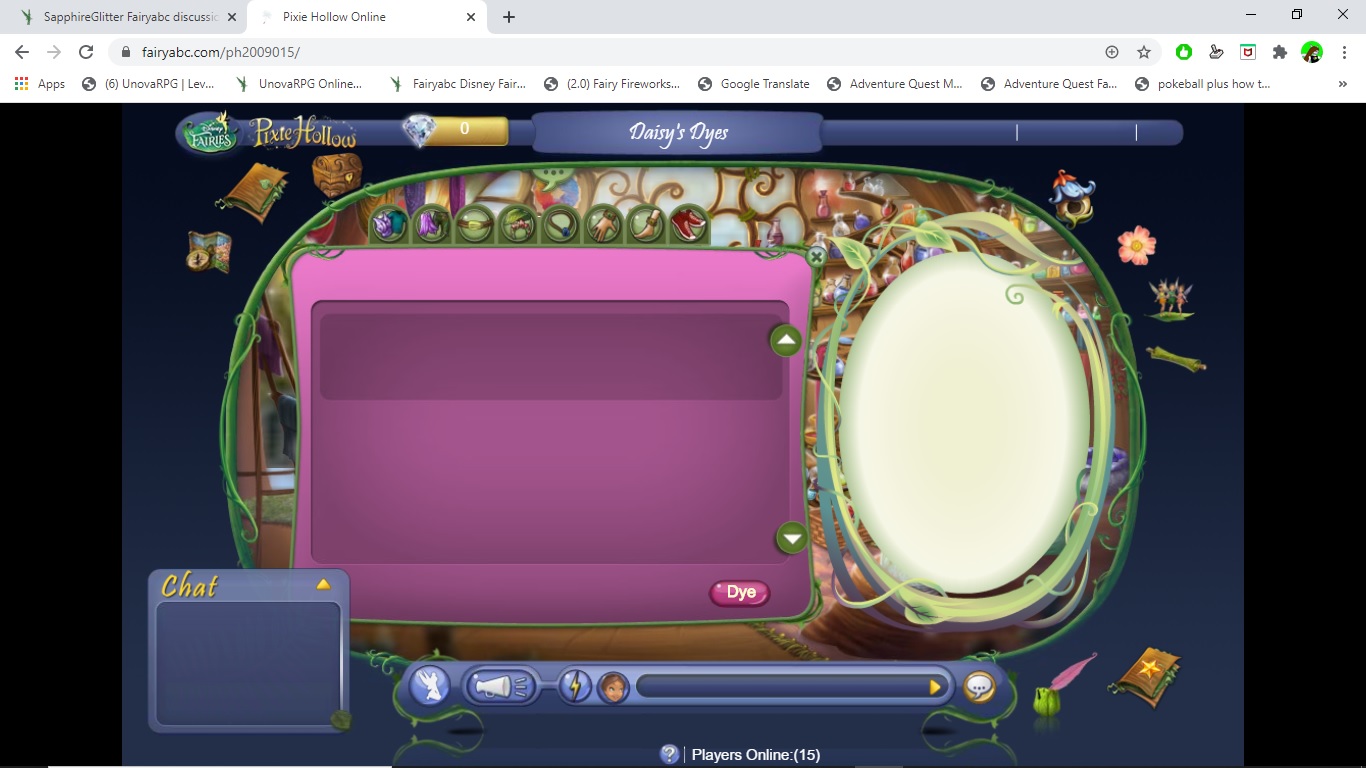
Task: Select the shirts clothing category tab icon
Action: pyautogui.click(x=388, y=224)
